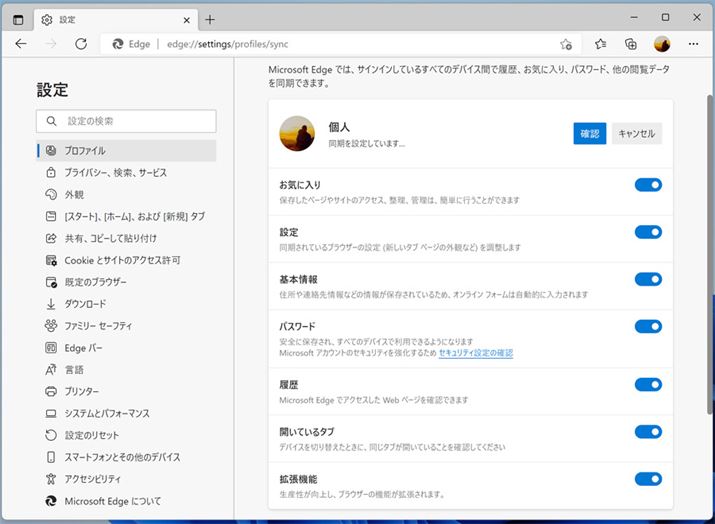The height and width of the screenshot is (524, 715).
Task: Switch off 拡張機能 sync toggle
Action: pos(648,479)
